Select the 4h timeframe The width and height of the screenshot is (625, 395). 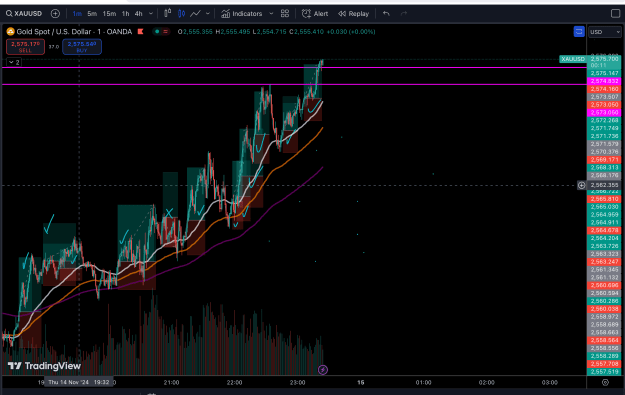coord(138,14)
